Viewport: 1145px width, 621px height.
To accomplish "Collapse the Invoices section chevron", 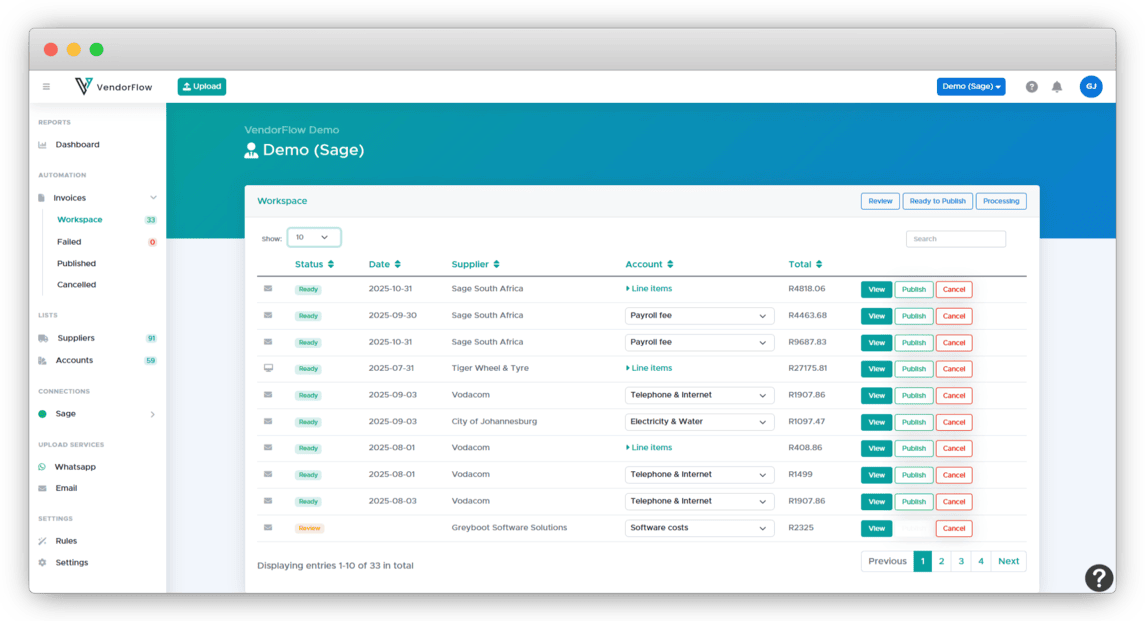I will tap(153, 198).
